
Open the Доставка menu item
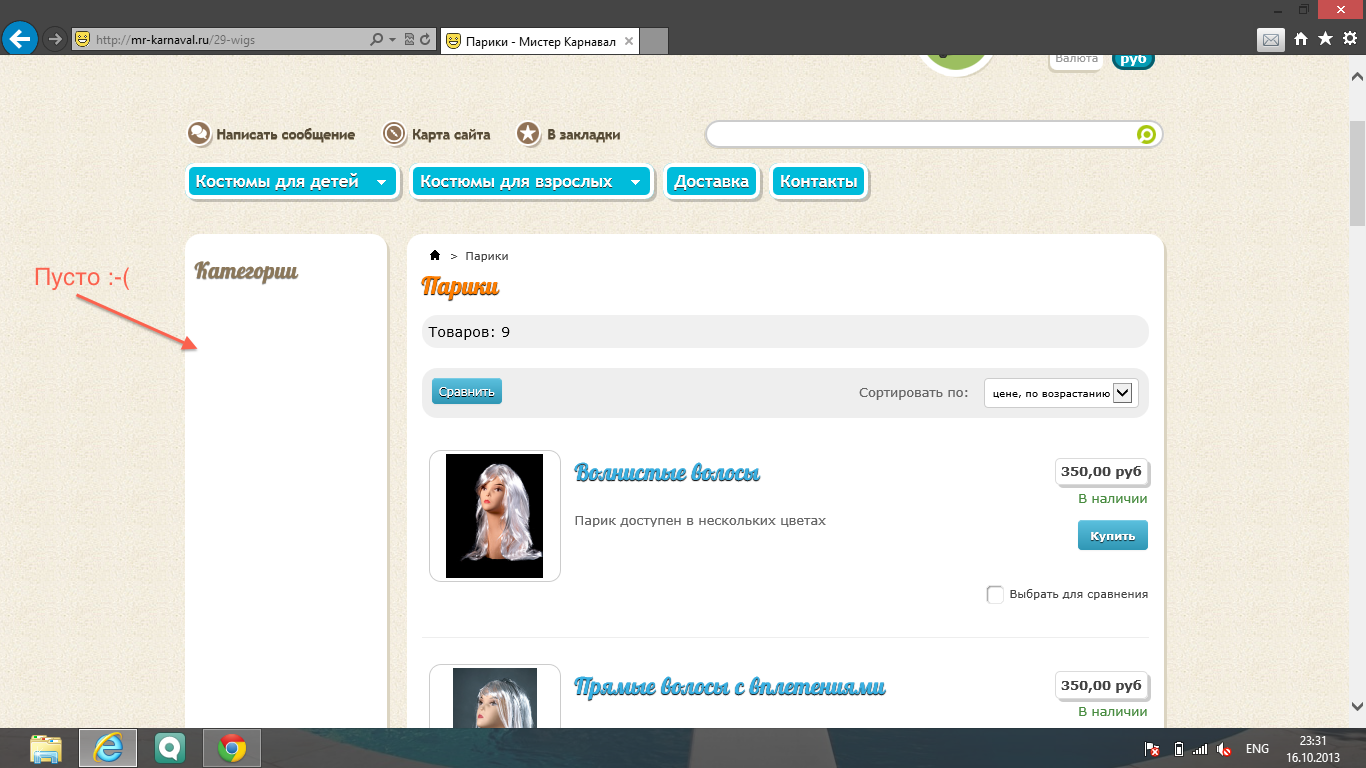tap(711, 182)
